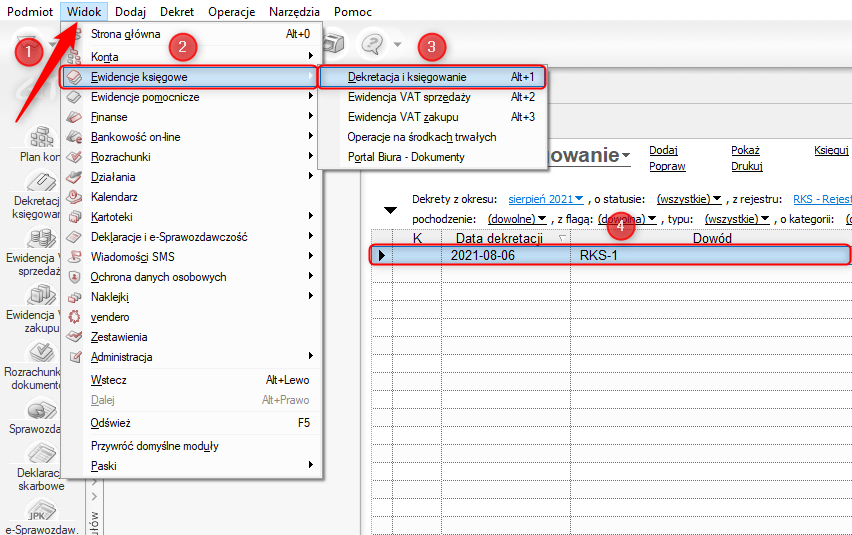
Task: Open the Narzędzia menu
Action: coord(294,11)
